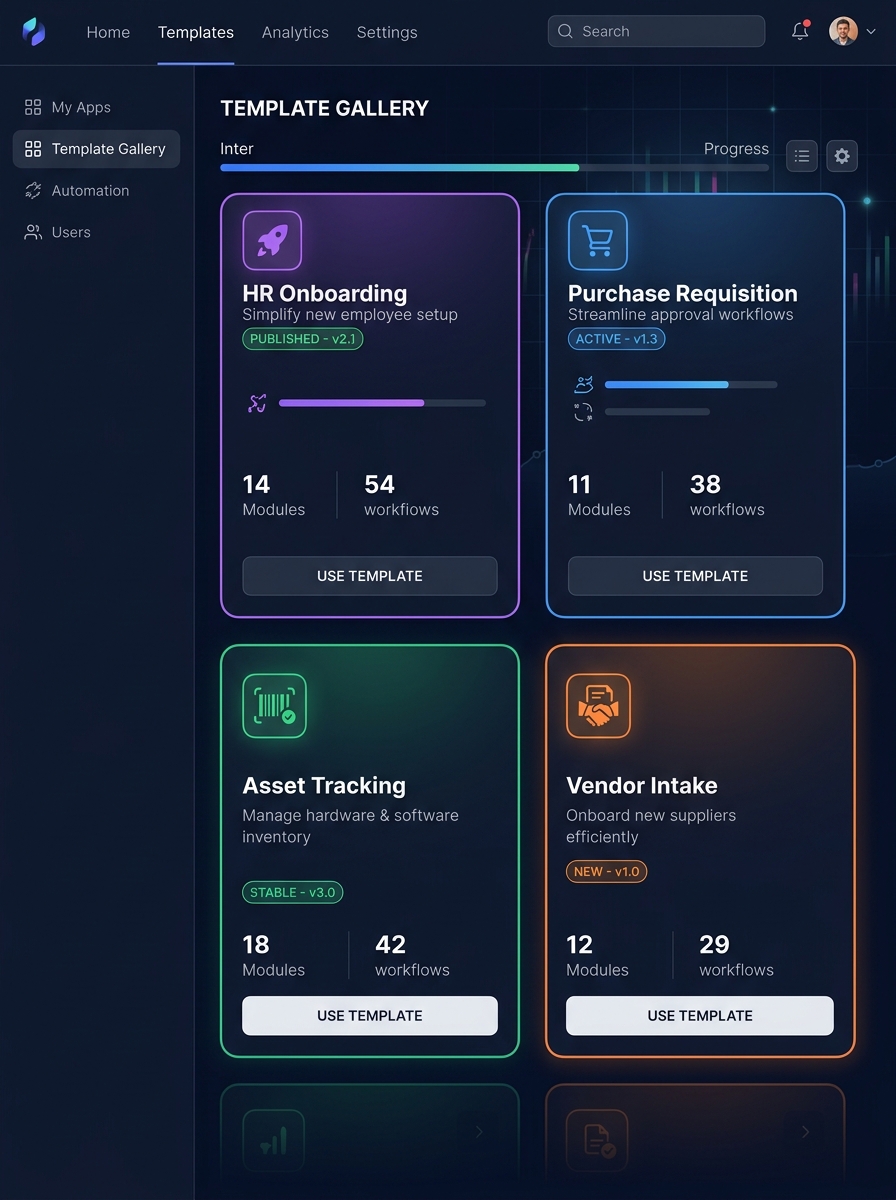Image resolution: width=896 pixels, height=1200 pixels.
Task: Expand the faded orange card chevron
Action: 805,1132
